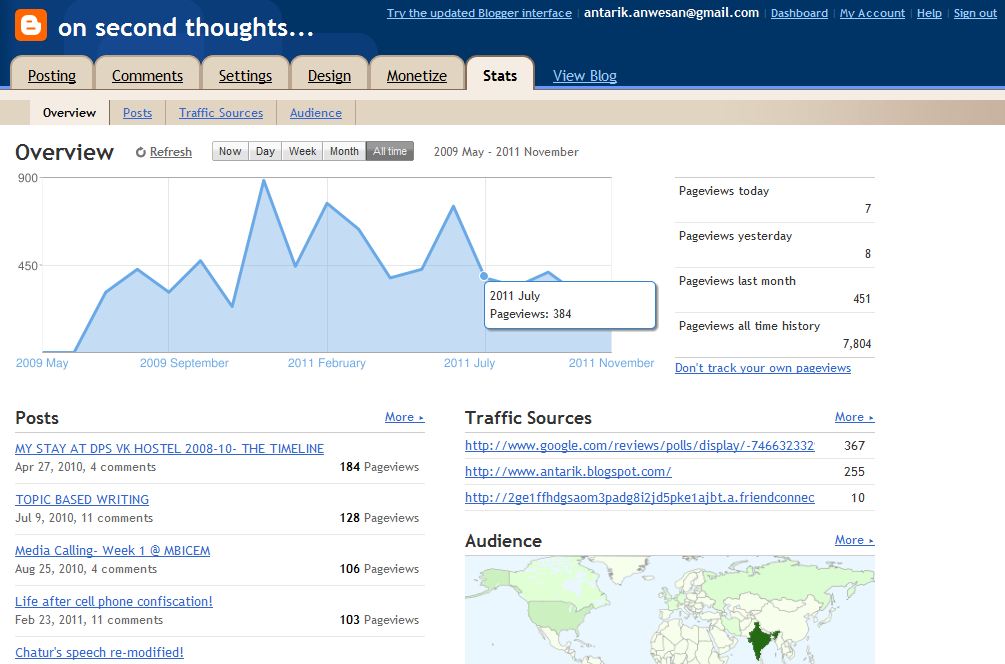The height and width of the screenshot is (664, 1005).
Task: Click the Sign out link
Action: [975, 13]
